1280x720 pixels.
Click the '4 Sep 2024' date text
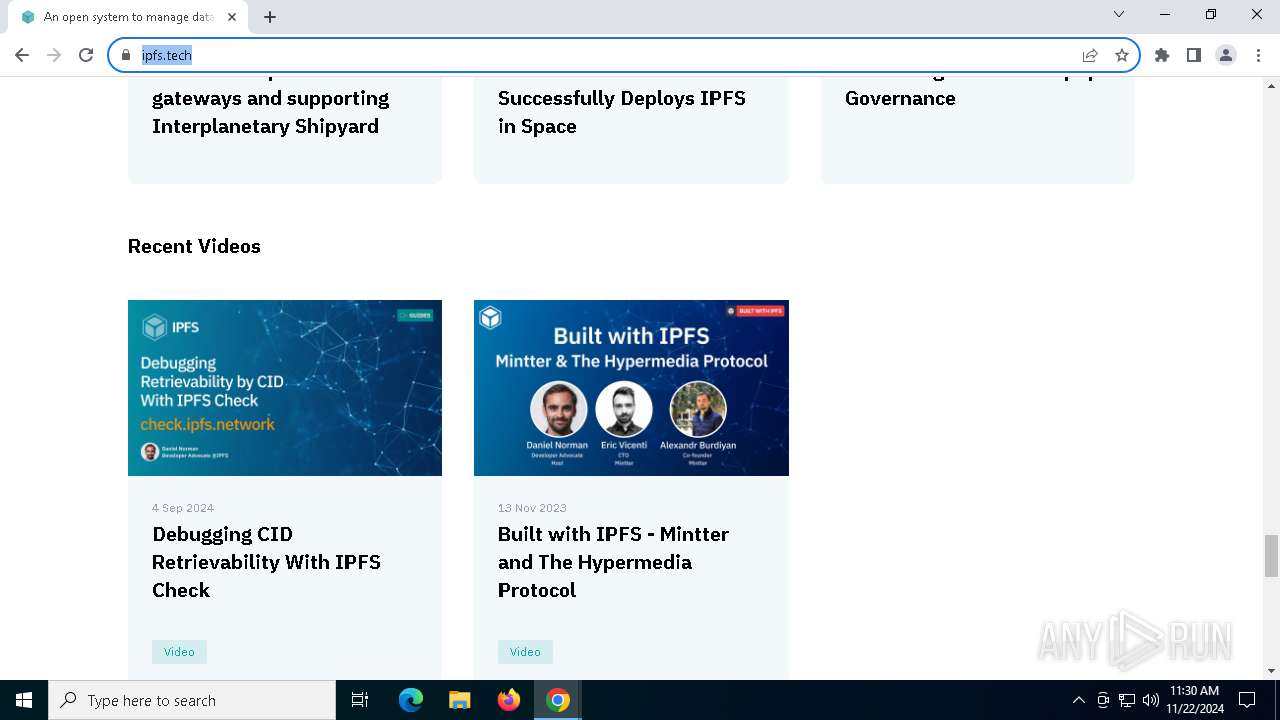(x=183, y=508)
